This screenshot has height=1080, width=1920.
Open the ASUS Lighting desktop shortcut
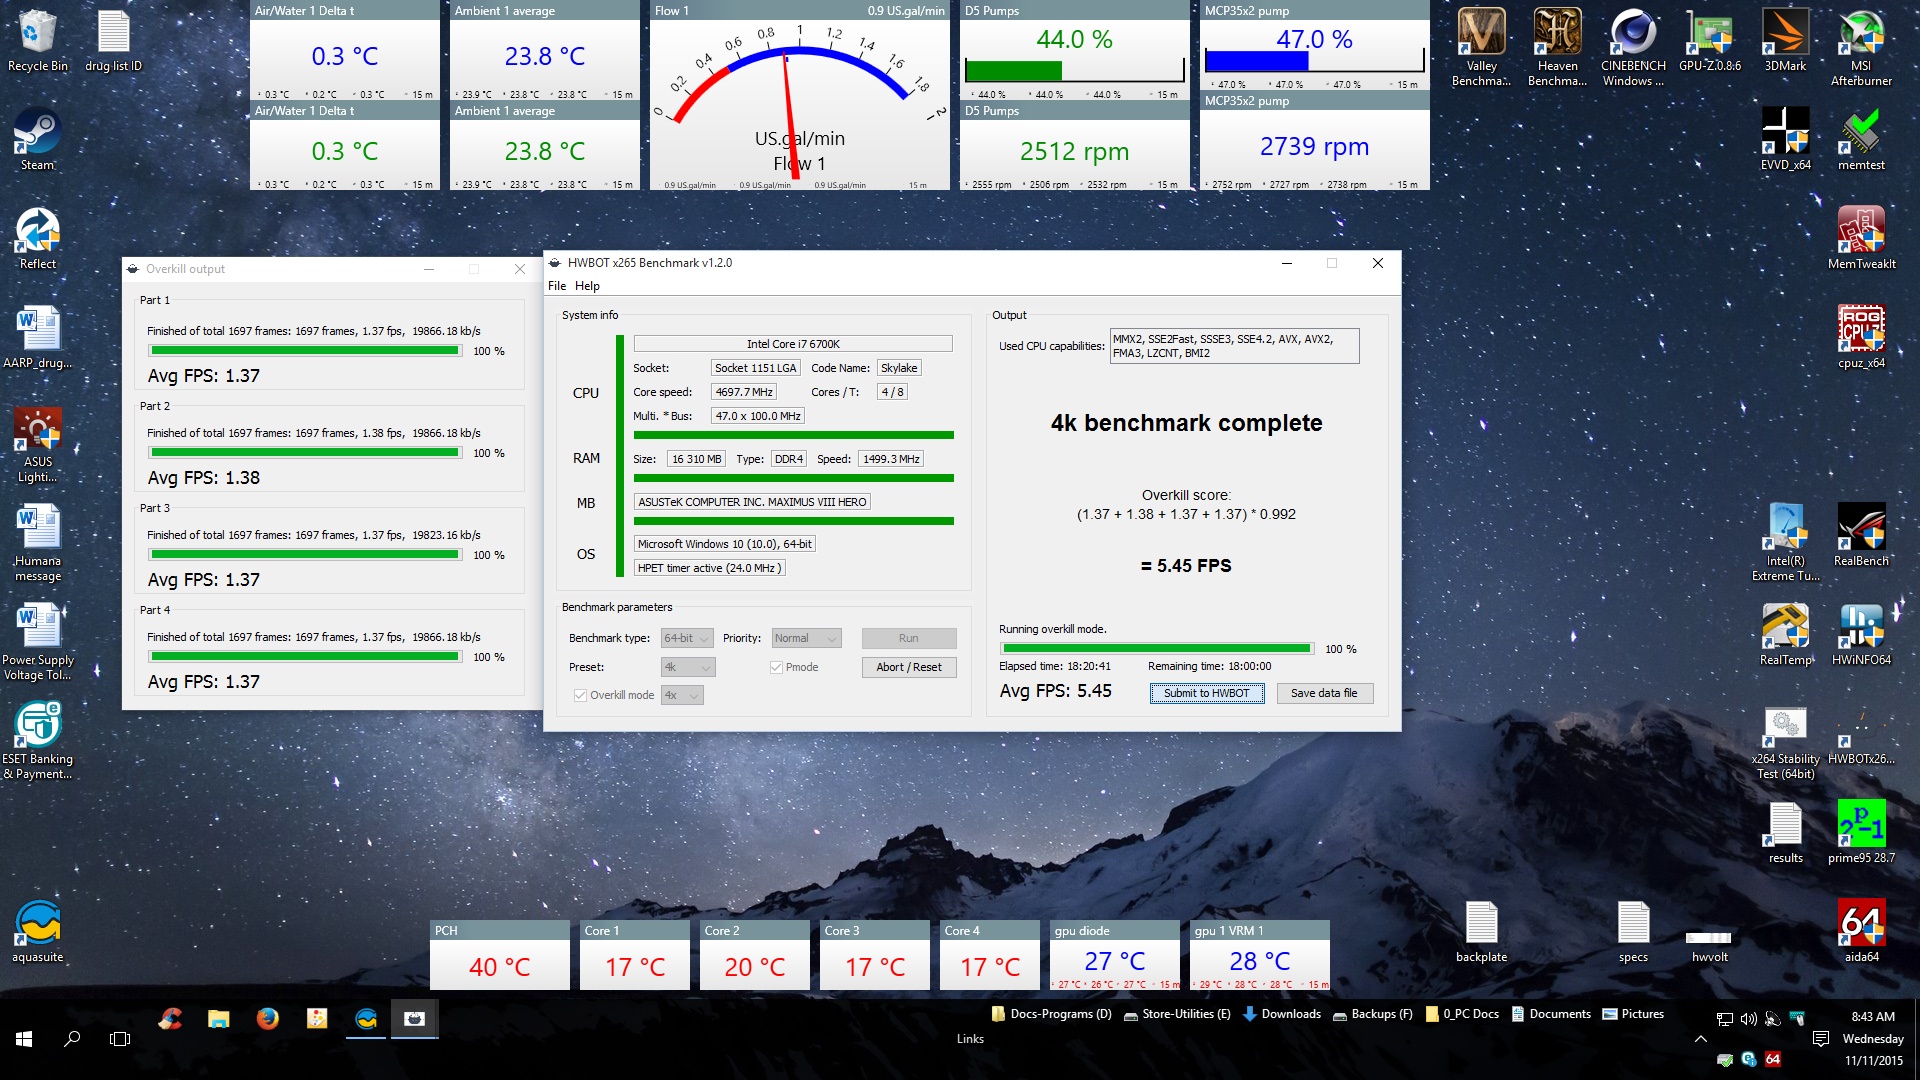(x=38, y=444)
